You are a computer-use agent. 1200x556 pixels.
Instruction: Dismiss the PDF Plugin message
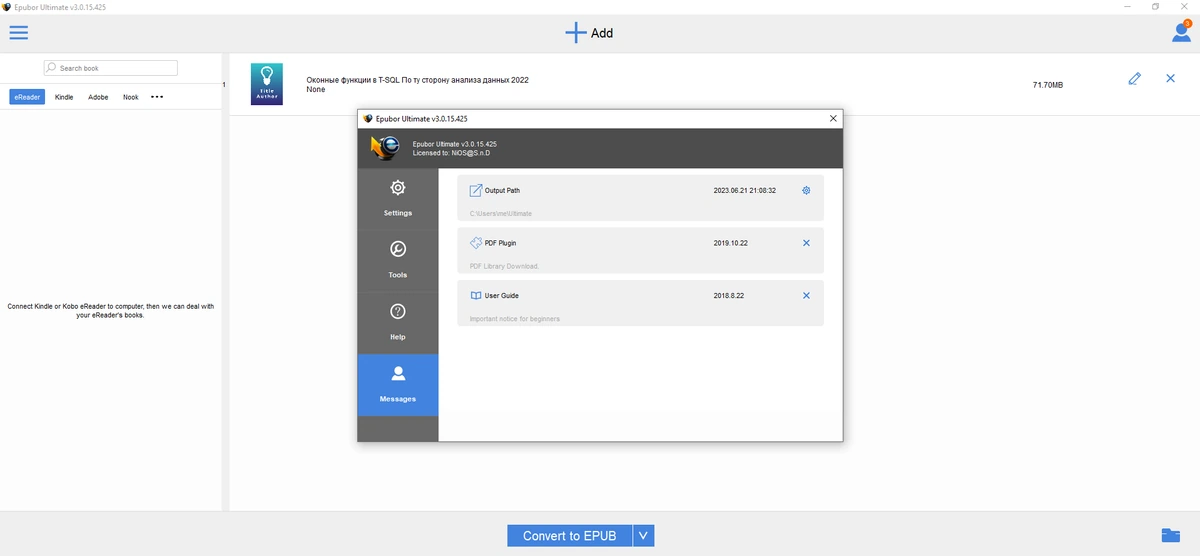(x=806, y=243)
